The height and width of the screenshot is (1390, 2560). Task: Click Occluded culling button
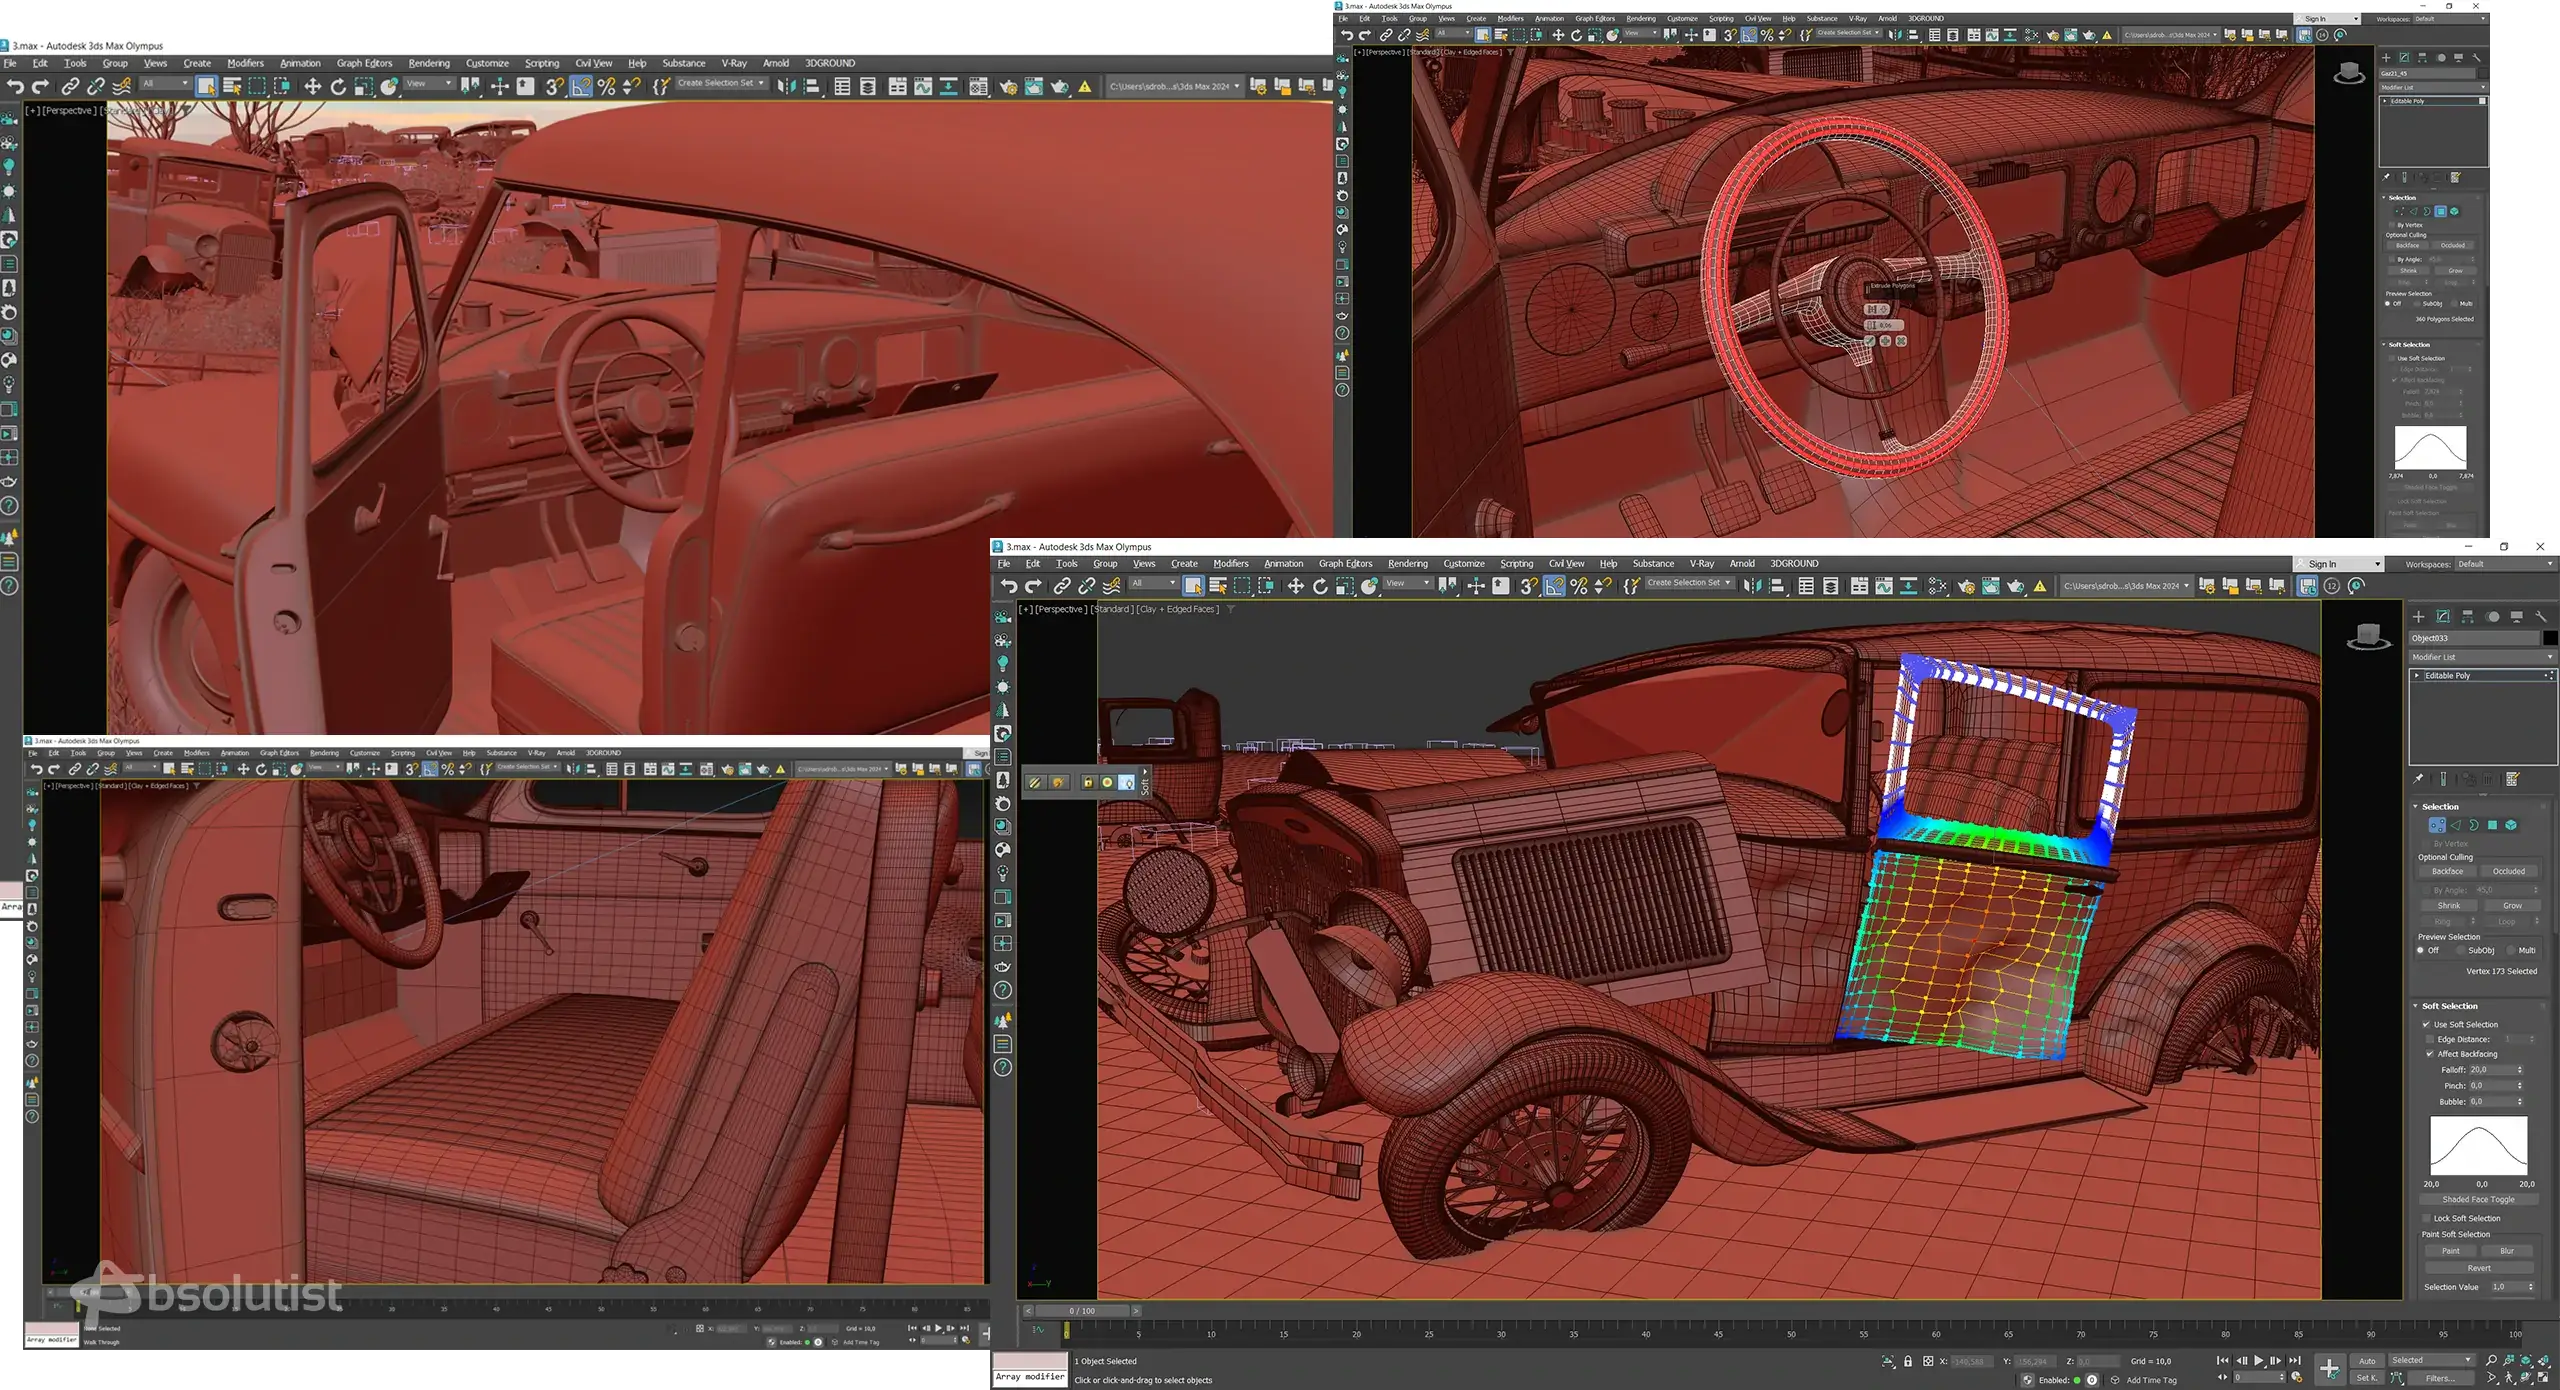tap(2508, 871)
